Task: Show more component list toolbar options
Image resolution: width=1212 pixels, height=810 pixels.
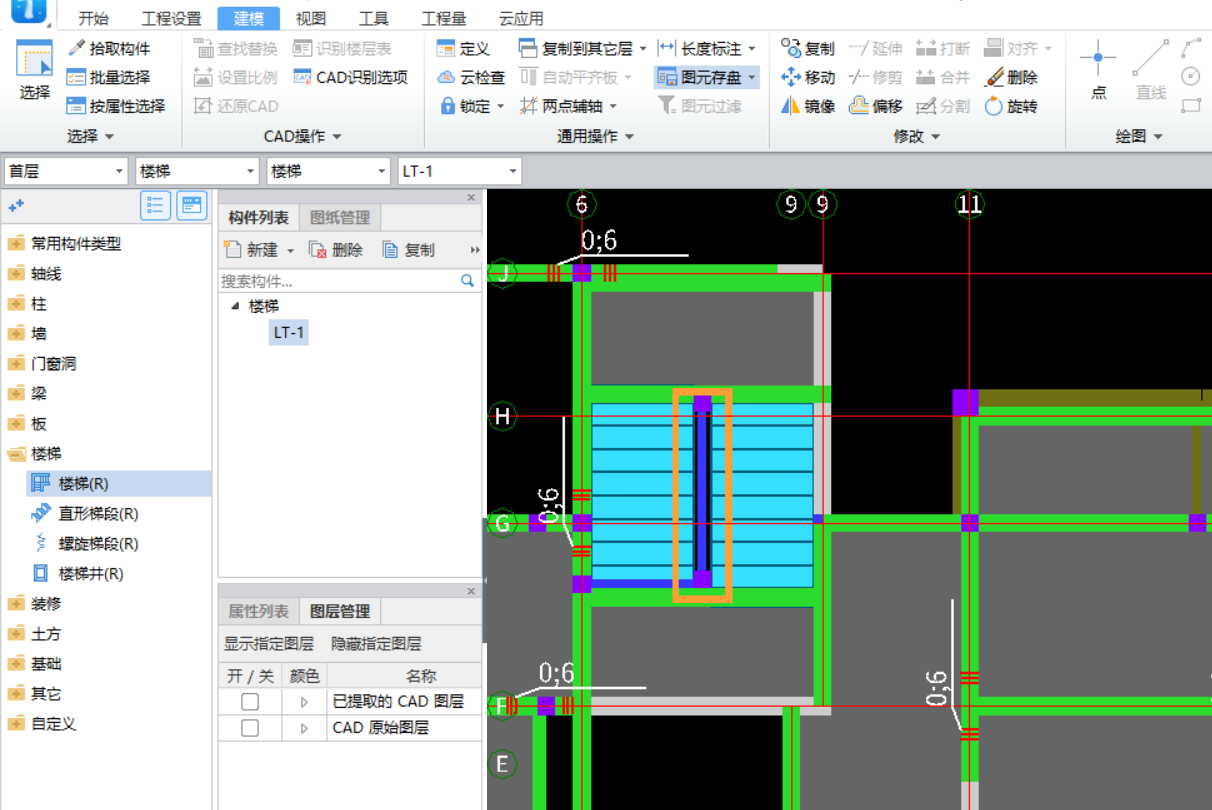Action: tap(474, 250)
